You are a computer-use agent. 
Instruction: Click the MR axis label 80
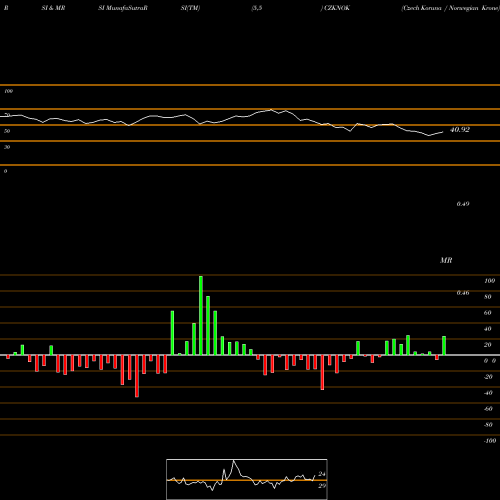(x=488, y=297)
